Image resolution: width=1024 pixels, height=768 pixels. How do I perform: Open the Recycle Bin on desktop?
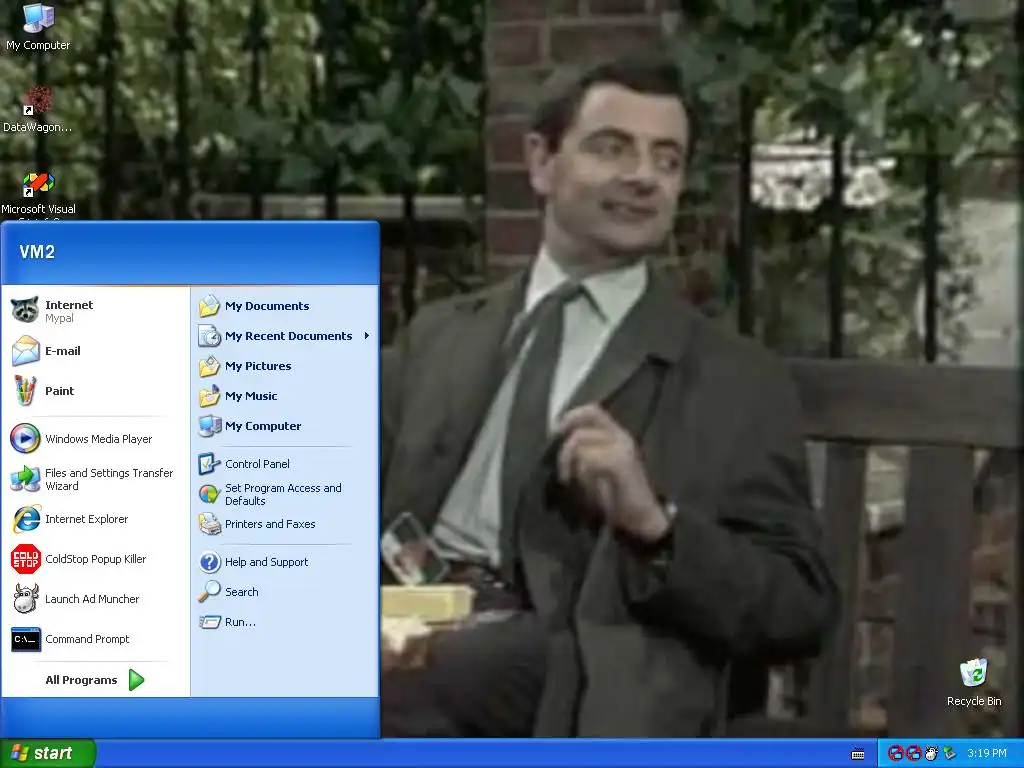click(x=974, y=682)
